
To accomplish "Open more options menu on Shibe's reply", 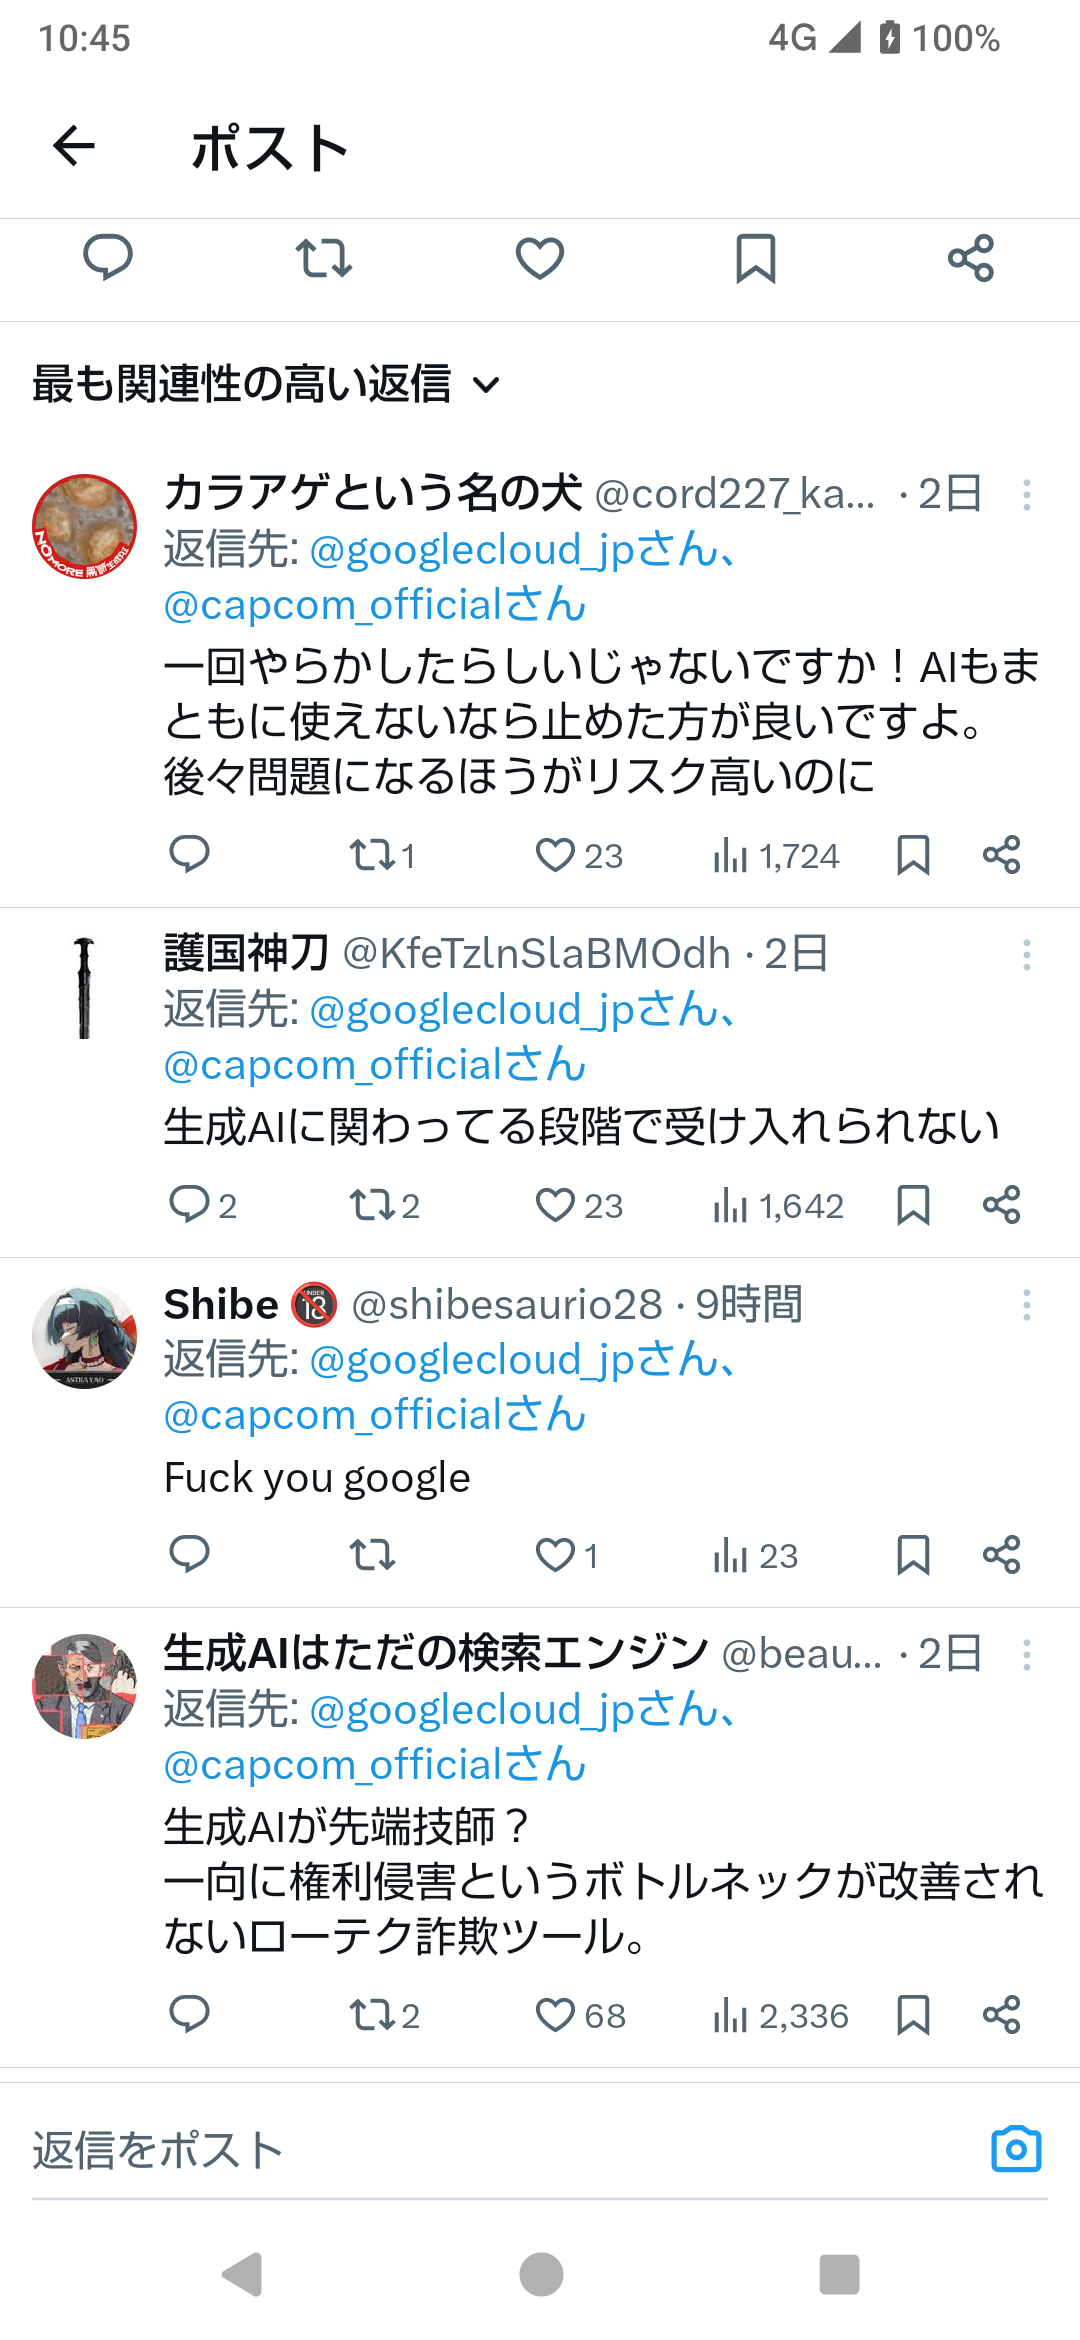I will [x=1026, y=1305].
